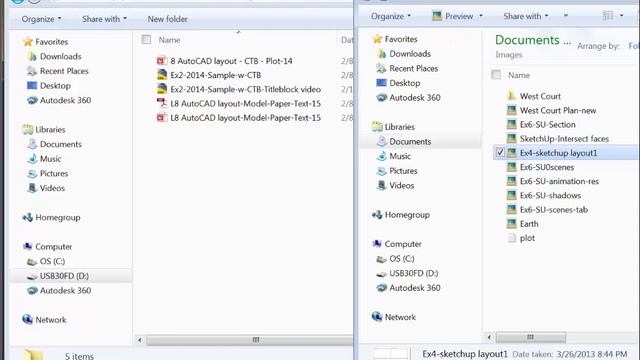The image size is (640, 360).
Task: Click the Favorites star icon in the left window
Action: (28, 42)
